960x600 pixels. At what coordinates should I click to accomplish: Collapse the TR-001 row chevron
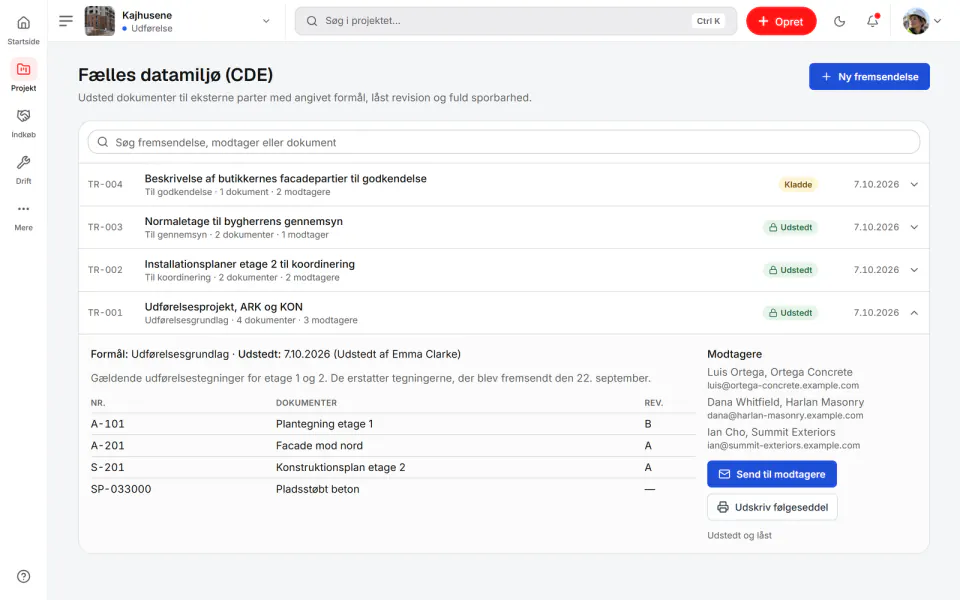tap(914, 313)
